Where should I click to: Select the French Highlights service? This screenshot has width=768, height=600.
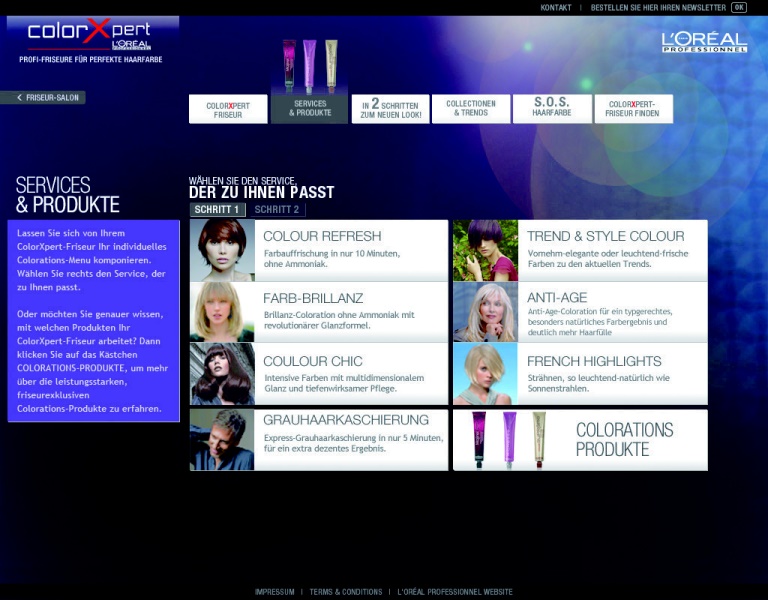click(580, 374)
